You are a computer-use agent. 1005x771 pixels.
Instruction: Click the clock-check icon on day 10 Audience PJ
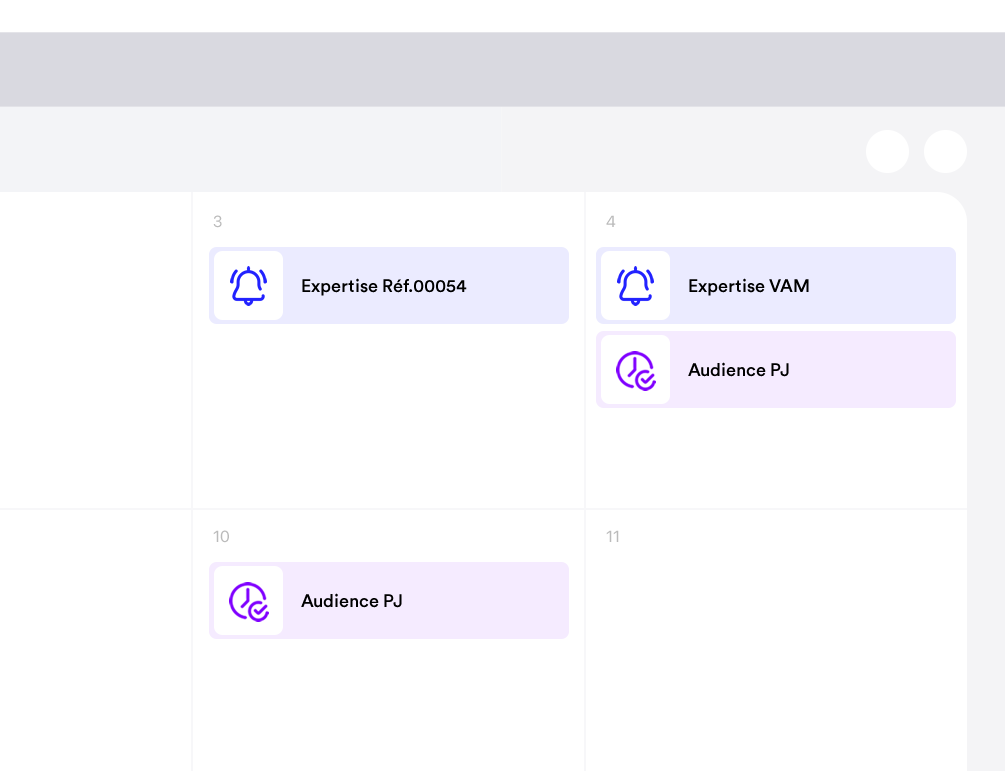coord(248,601)
